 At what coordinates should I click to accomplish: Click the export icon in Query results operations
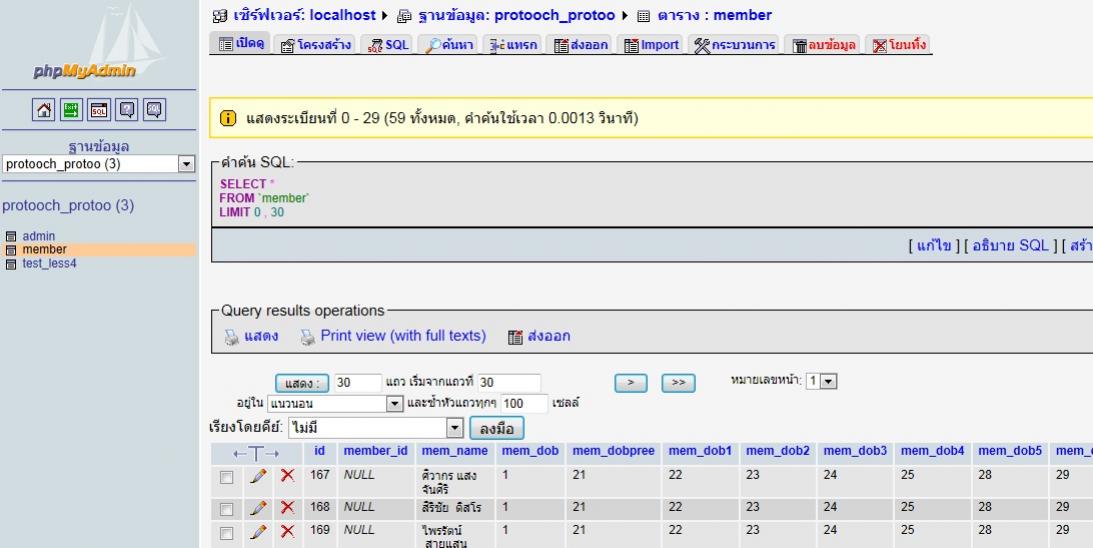point(515,337)
